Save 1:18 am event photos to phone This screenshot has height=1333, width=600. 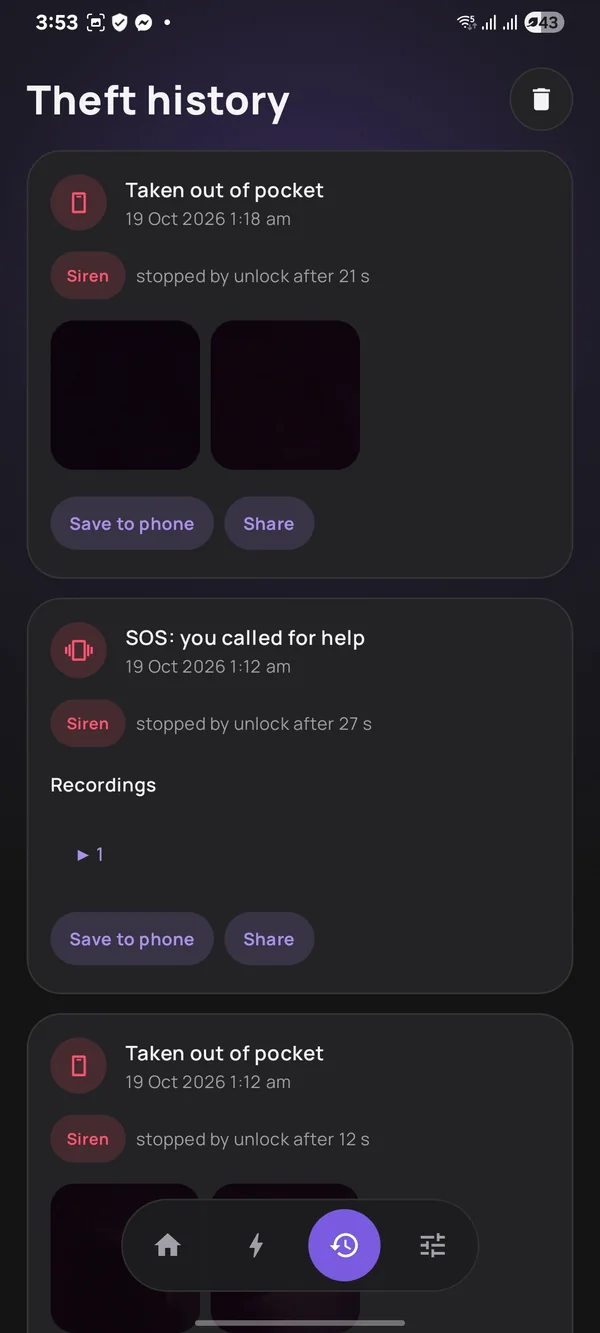pos(132,524)
